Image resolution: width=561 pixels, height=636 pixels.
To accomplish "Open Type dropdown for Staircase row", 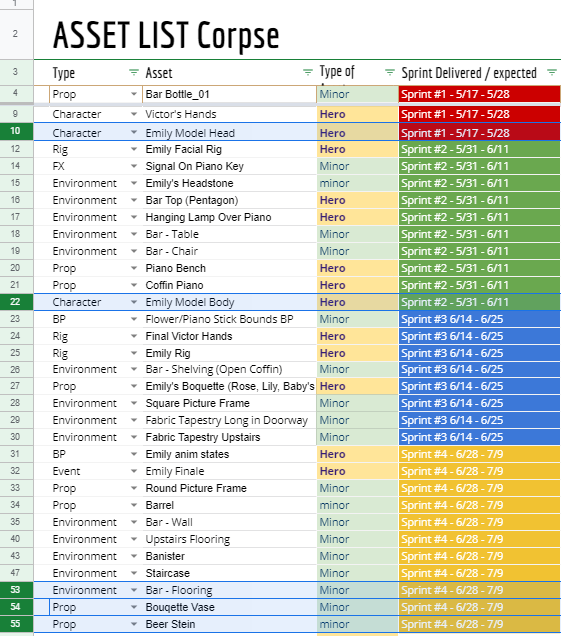I will tap(134, 573).
